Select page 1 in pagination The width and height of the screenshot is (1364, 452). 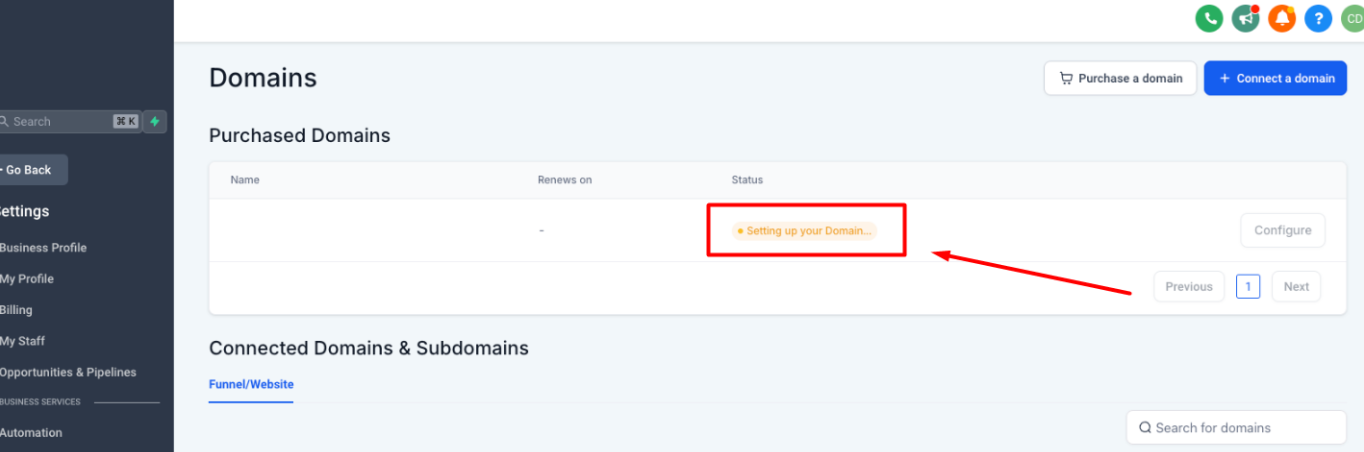point(1247,287)
